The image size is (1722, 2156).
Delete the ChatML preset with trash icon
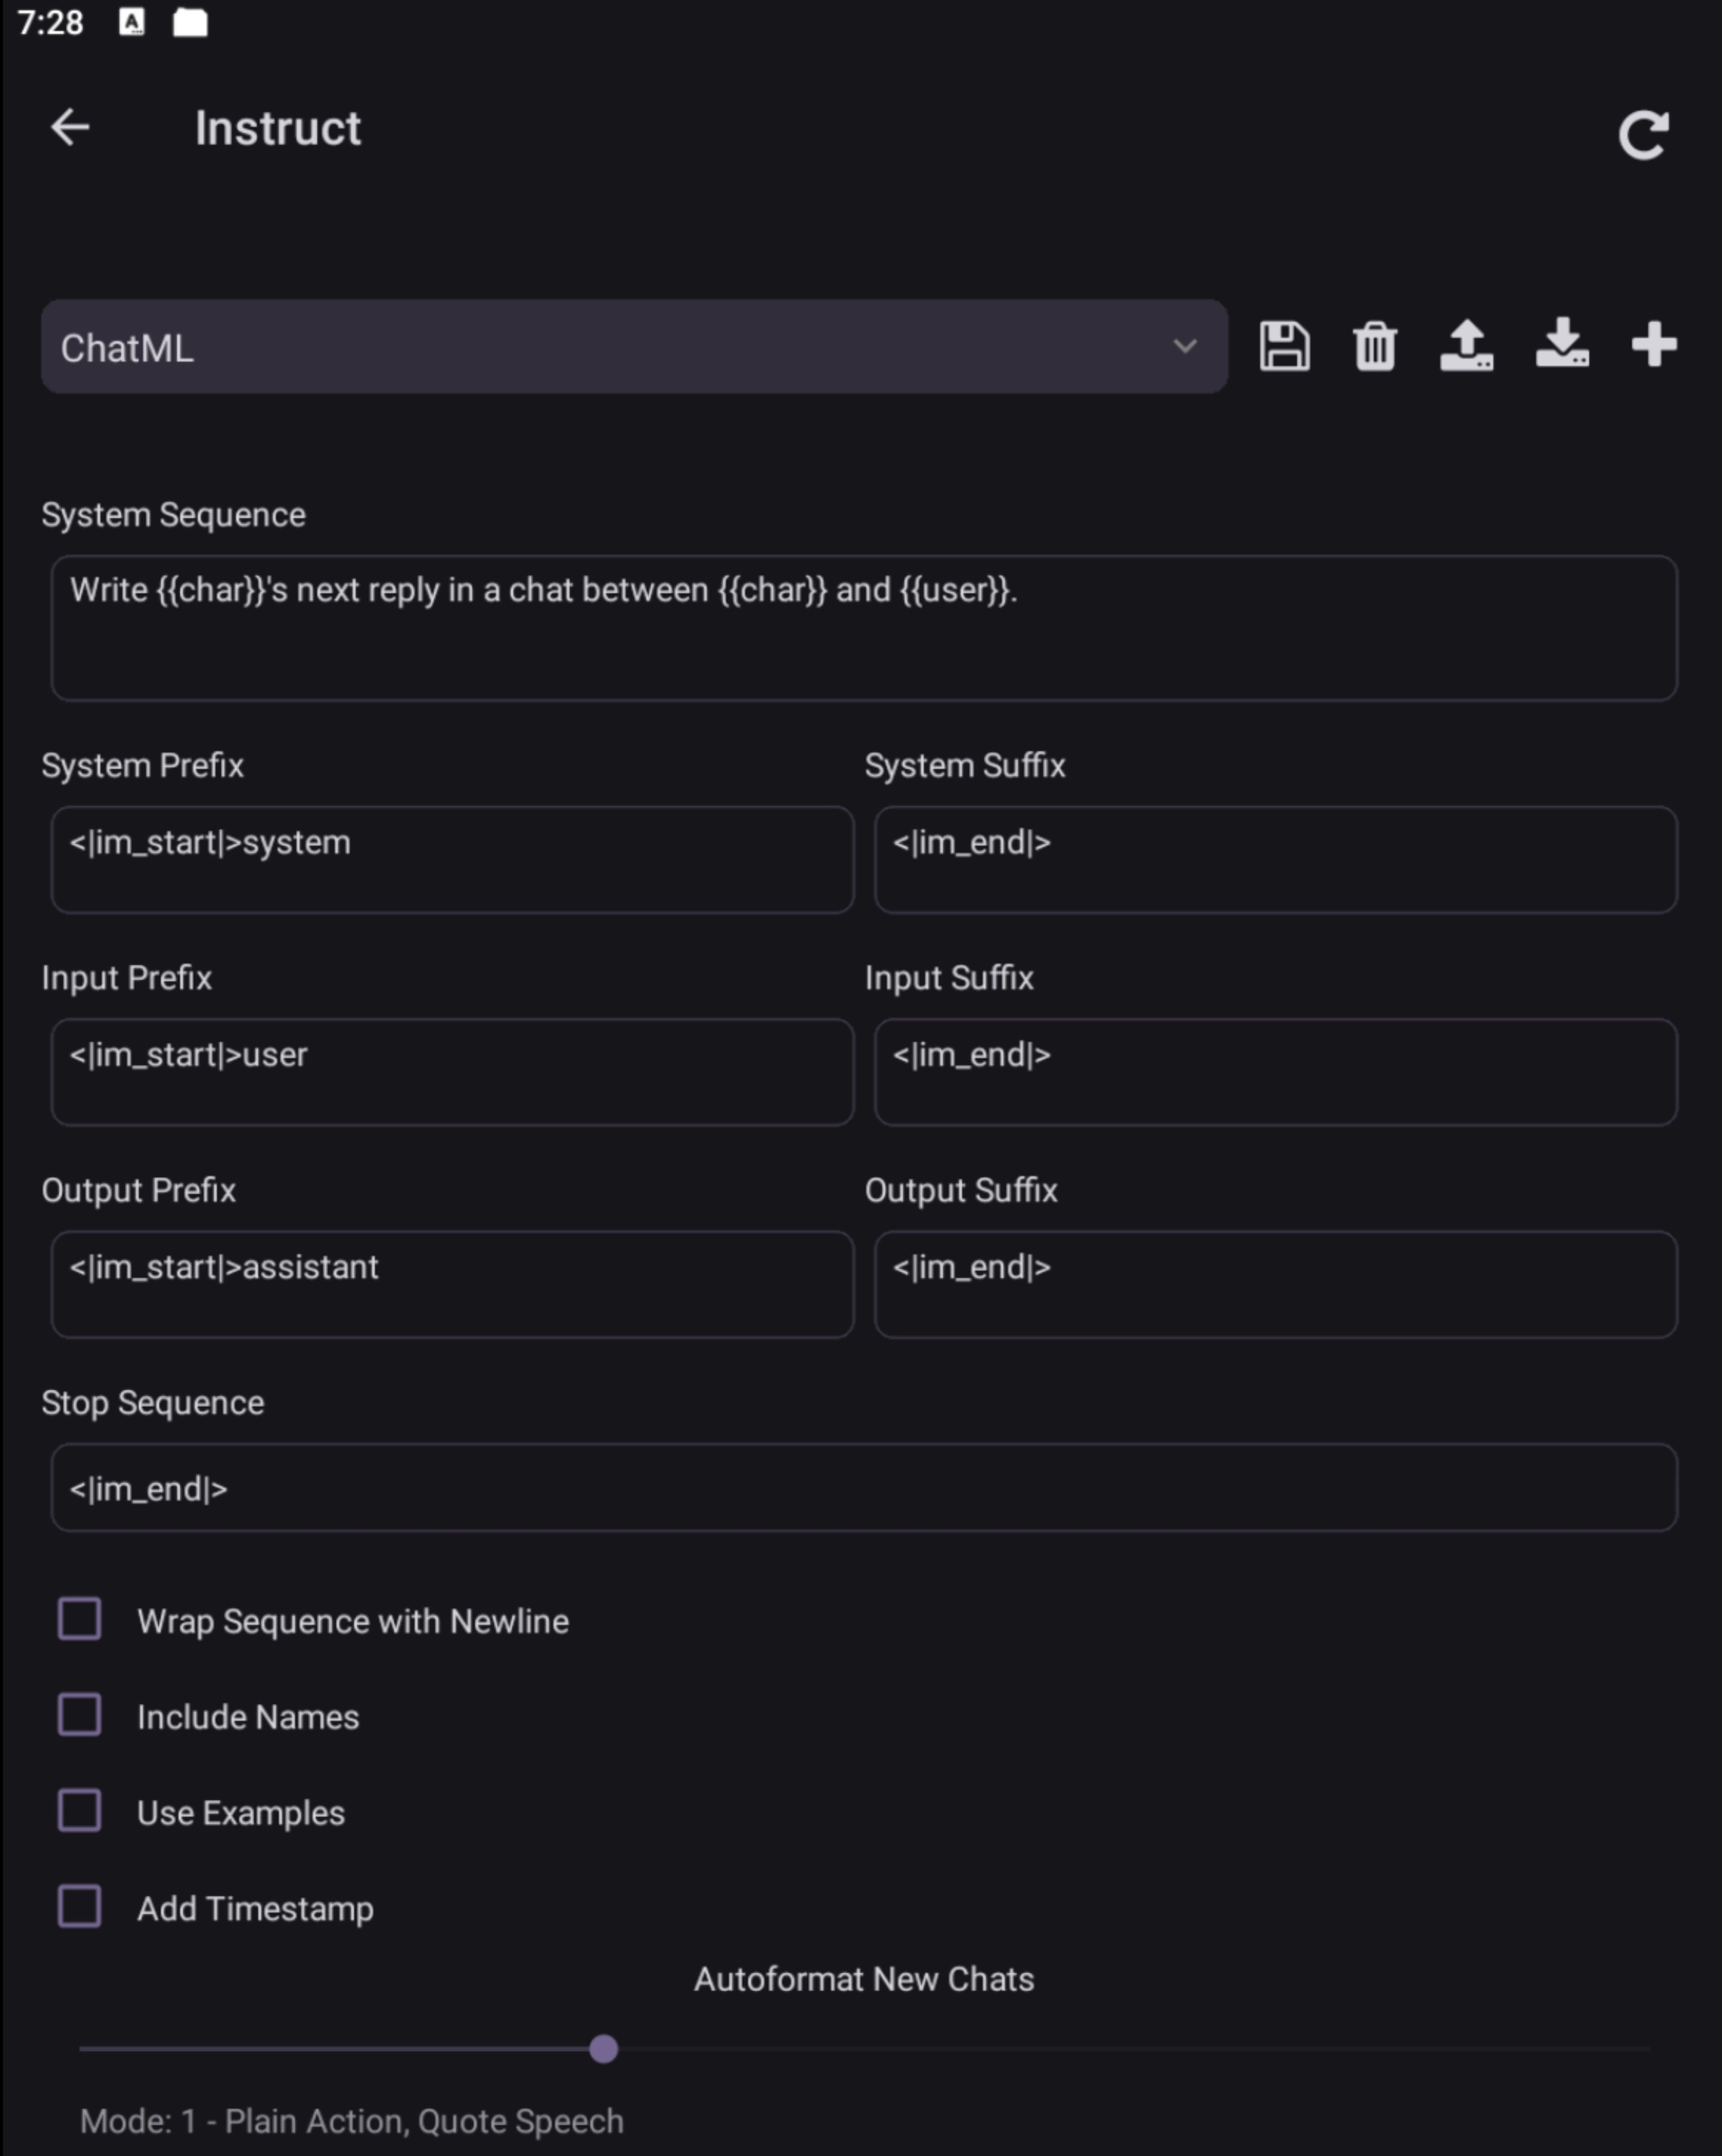coord(1375,346)
